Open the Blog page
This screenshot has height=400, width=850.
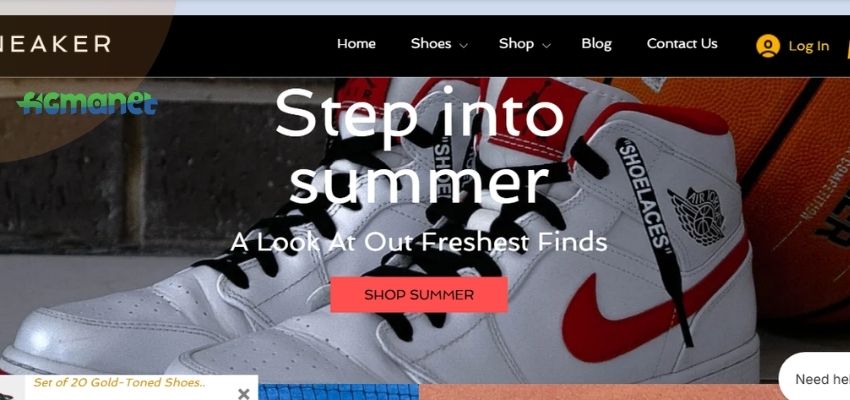[x=596, y=44]
